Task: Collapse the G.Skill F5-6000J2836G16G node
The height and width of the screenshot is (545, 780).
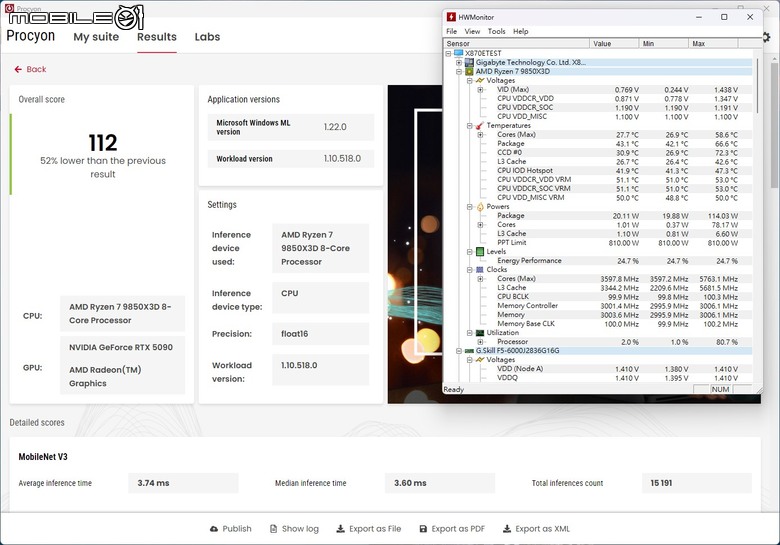Action: [x=459, y=351]
